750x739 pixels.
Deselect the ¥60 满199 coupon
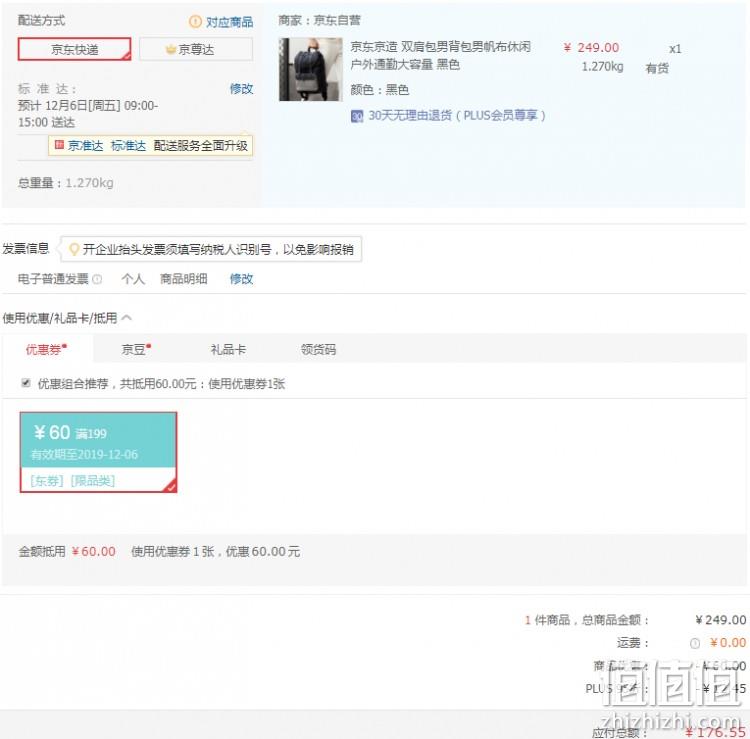tap(98, 452)
